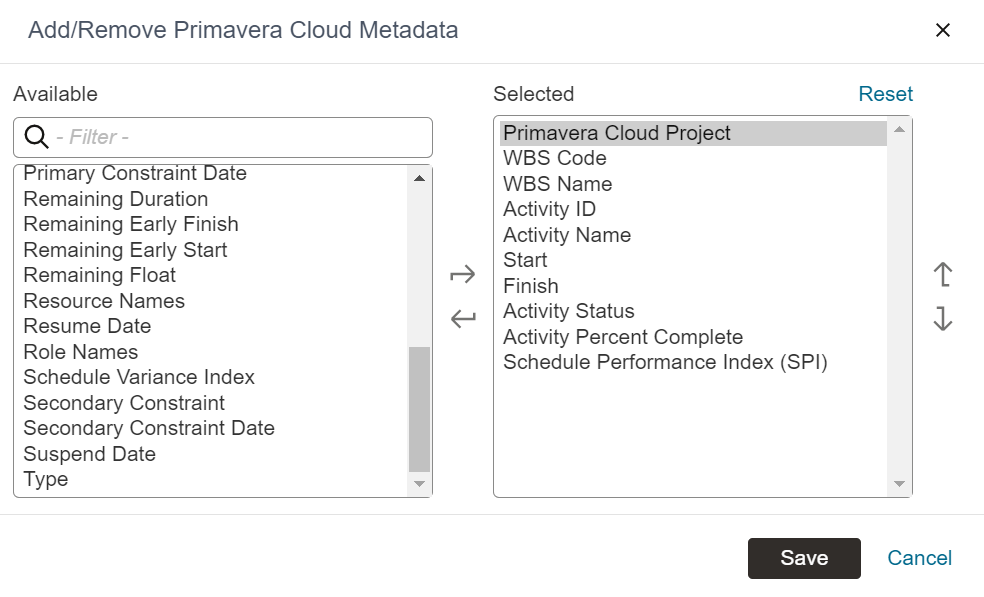Click the left arrow to remove selected field

[463, 319]
